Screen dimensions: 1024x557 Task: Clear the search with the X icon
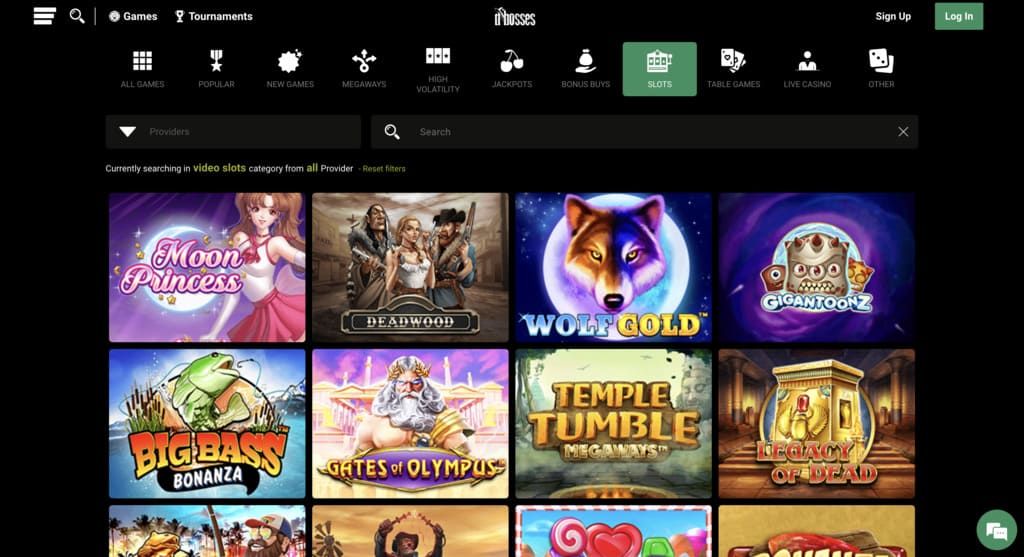coord(903,132)
